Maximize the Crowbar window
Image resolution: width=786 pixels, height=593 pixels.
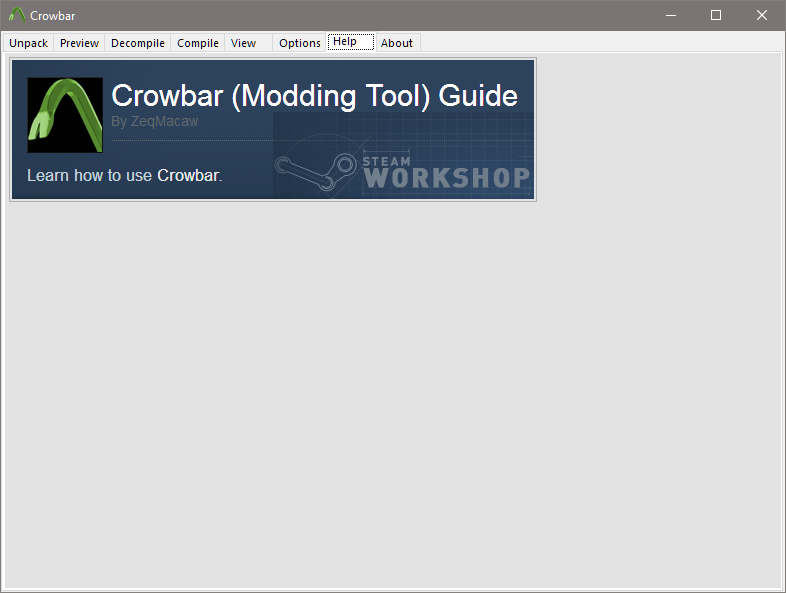coord(716,16)
